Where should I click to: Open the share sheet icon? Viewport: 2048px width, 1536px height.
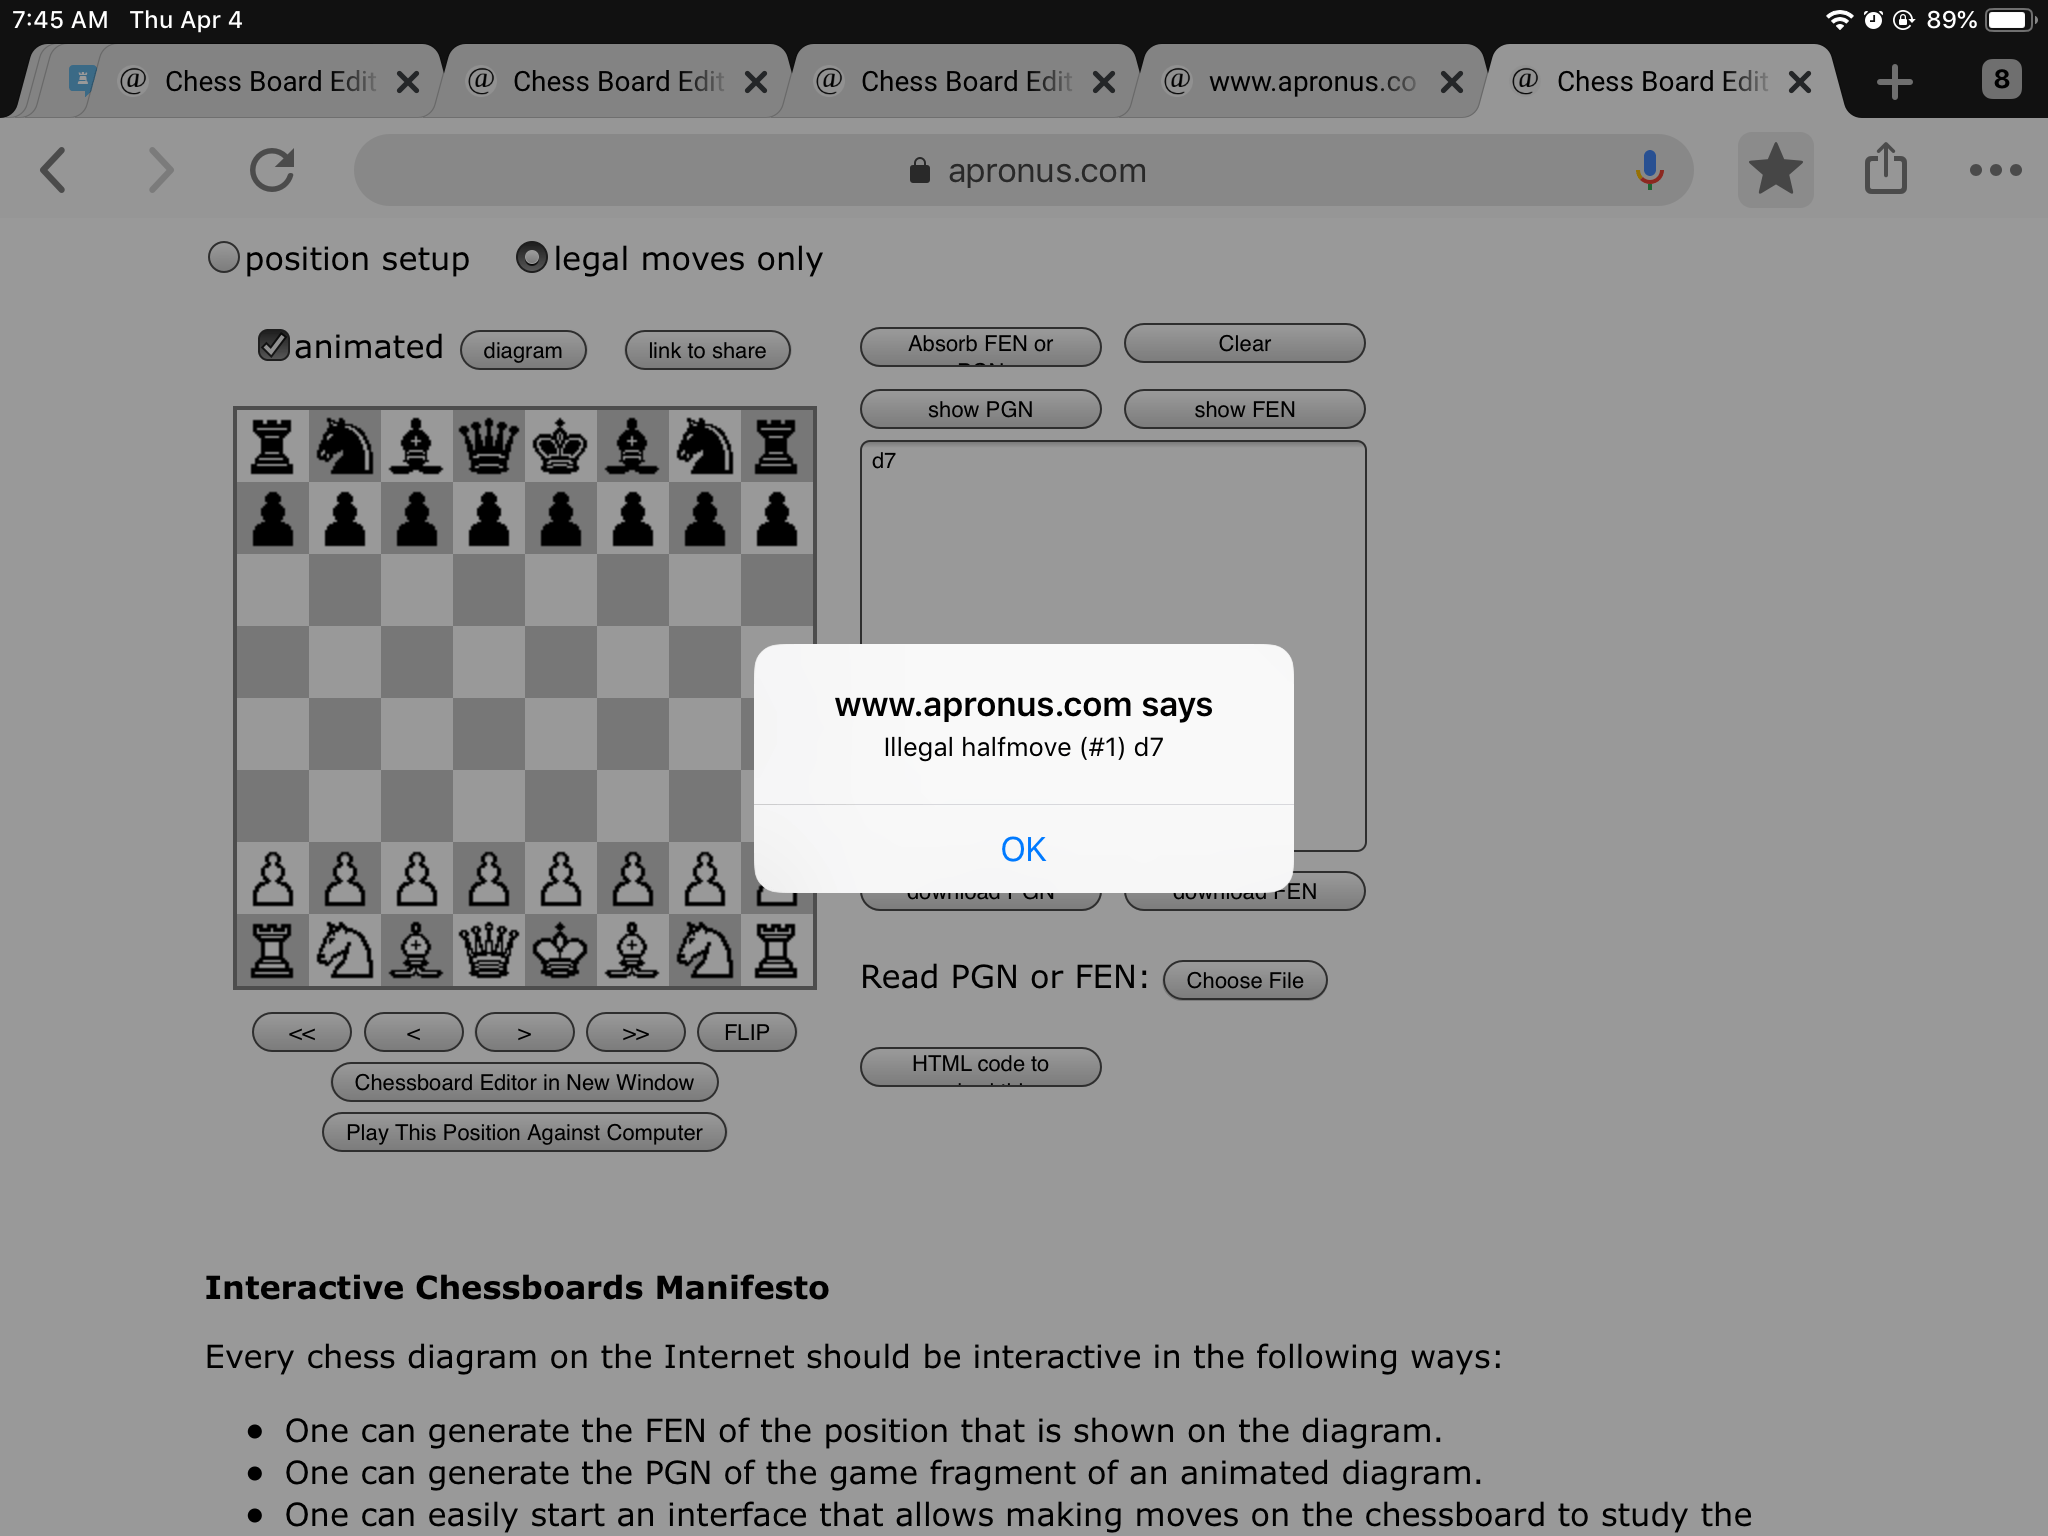coord(1886,168)
